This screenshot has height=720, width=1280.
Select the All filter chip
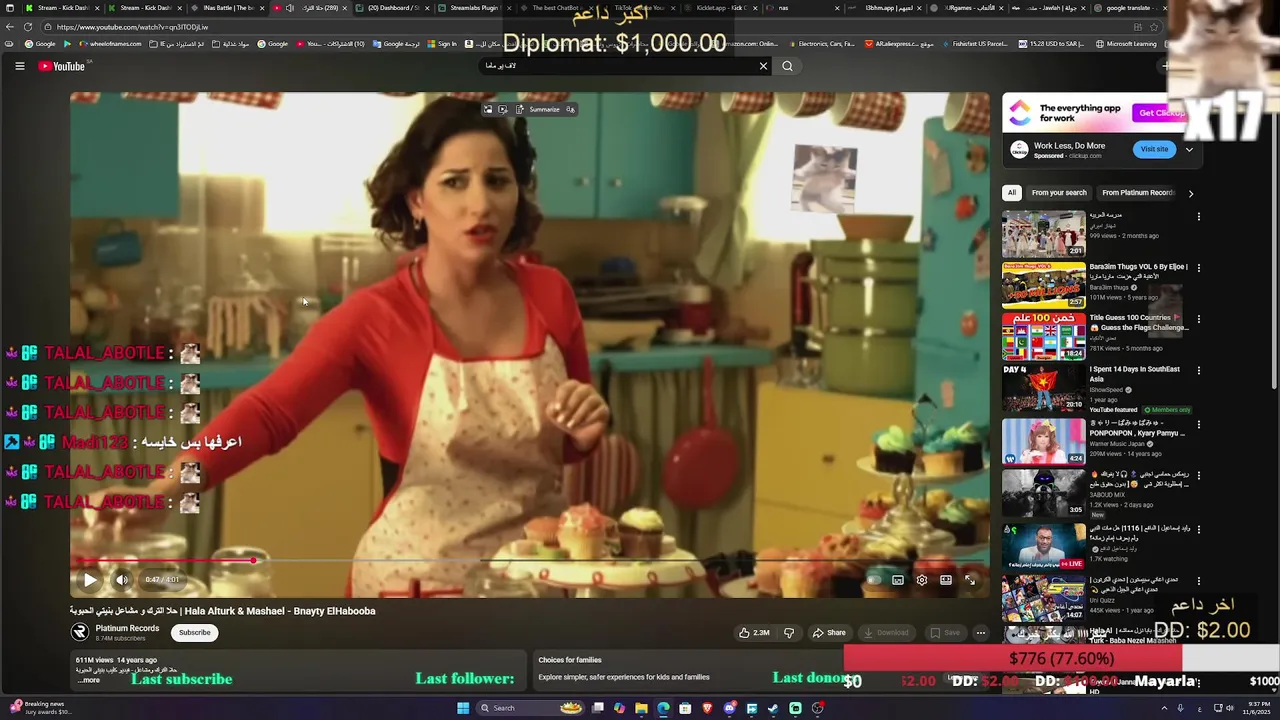point(1012,193)
